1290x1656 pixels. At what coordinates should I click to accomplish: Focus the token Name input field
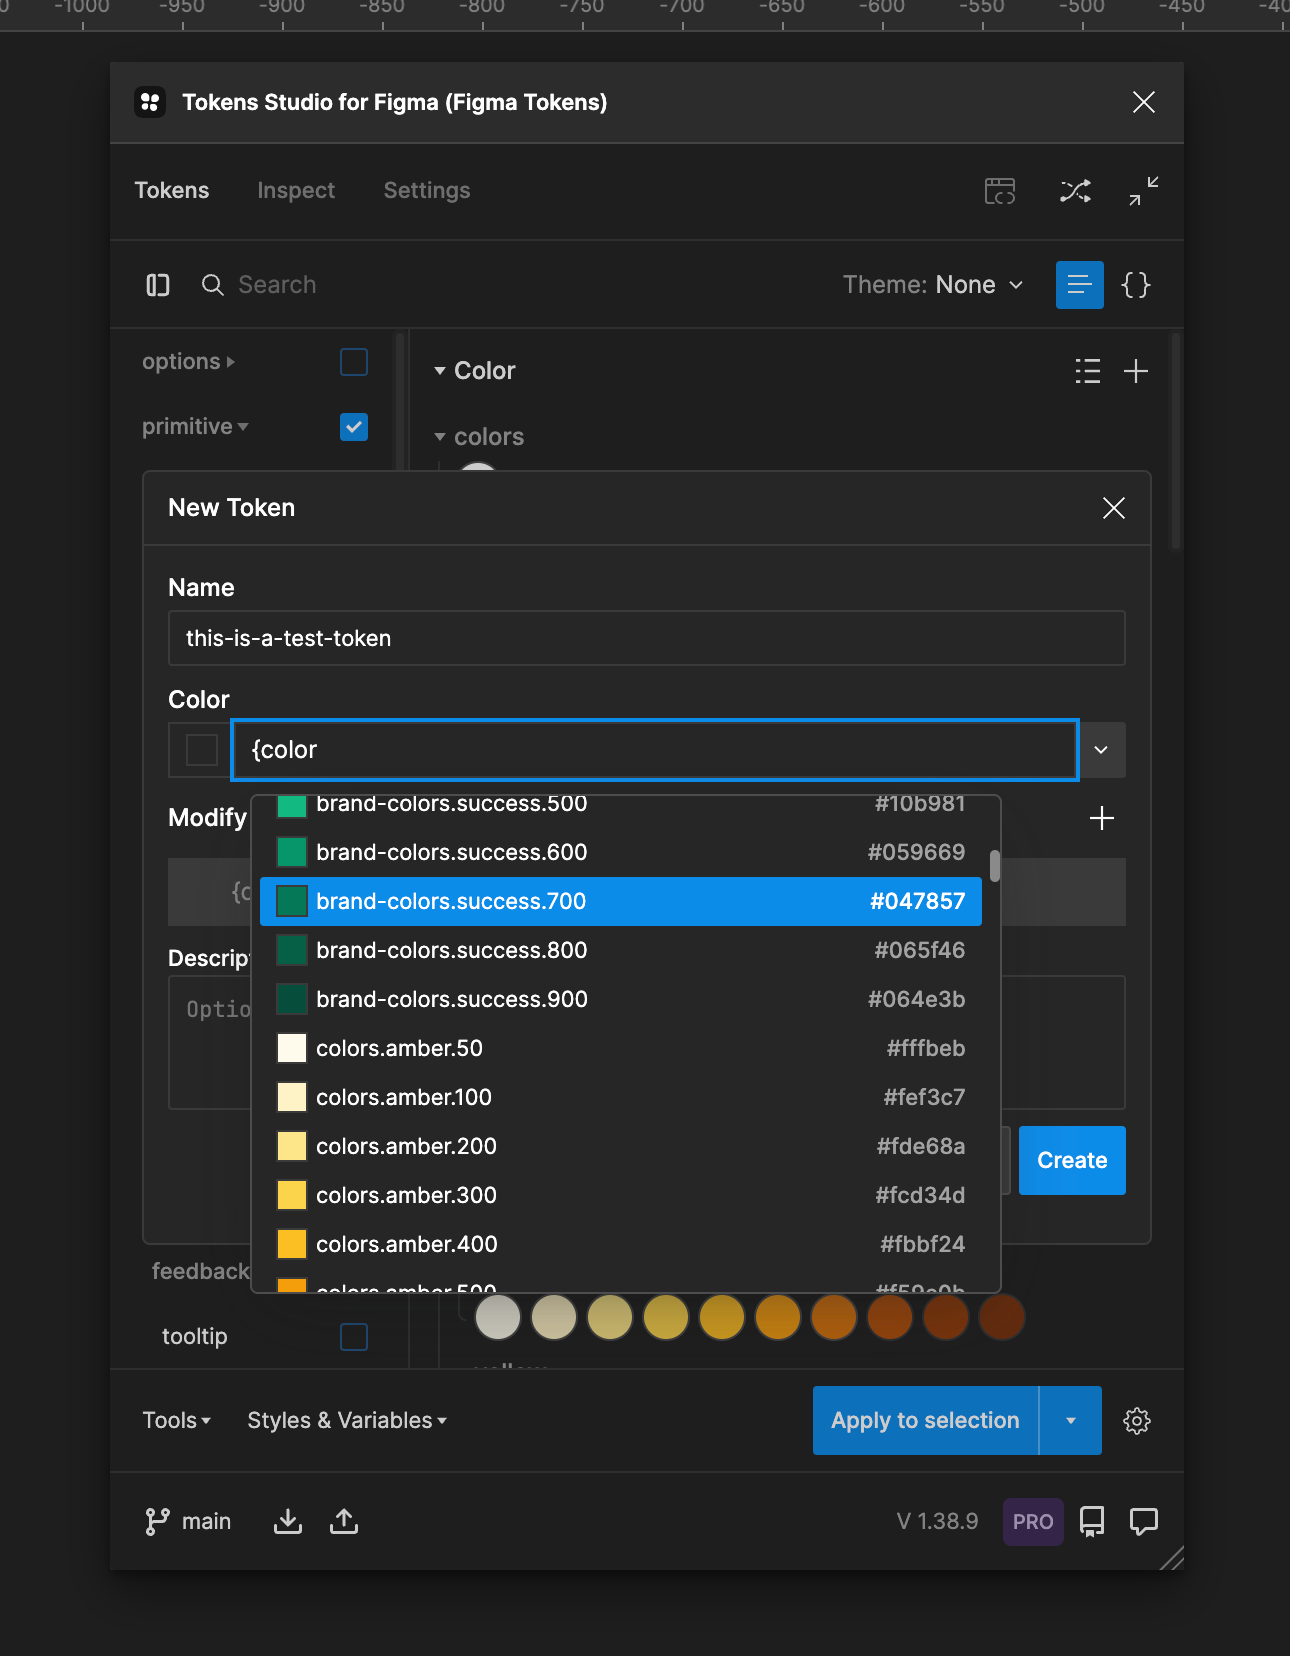click(647, 638)
